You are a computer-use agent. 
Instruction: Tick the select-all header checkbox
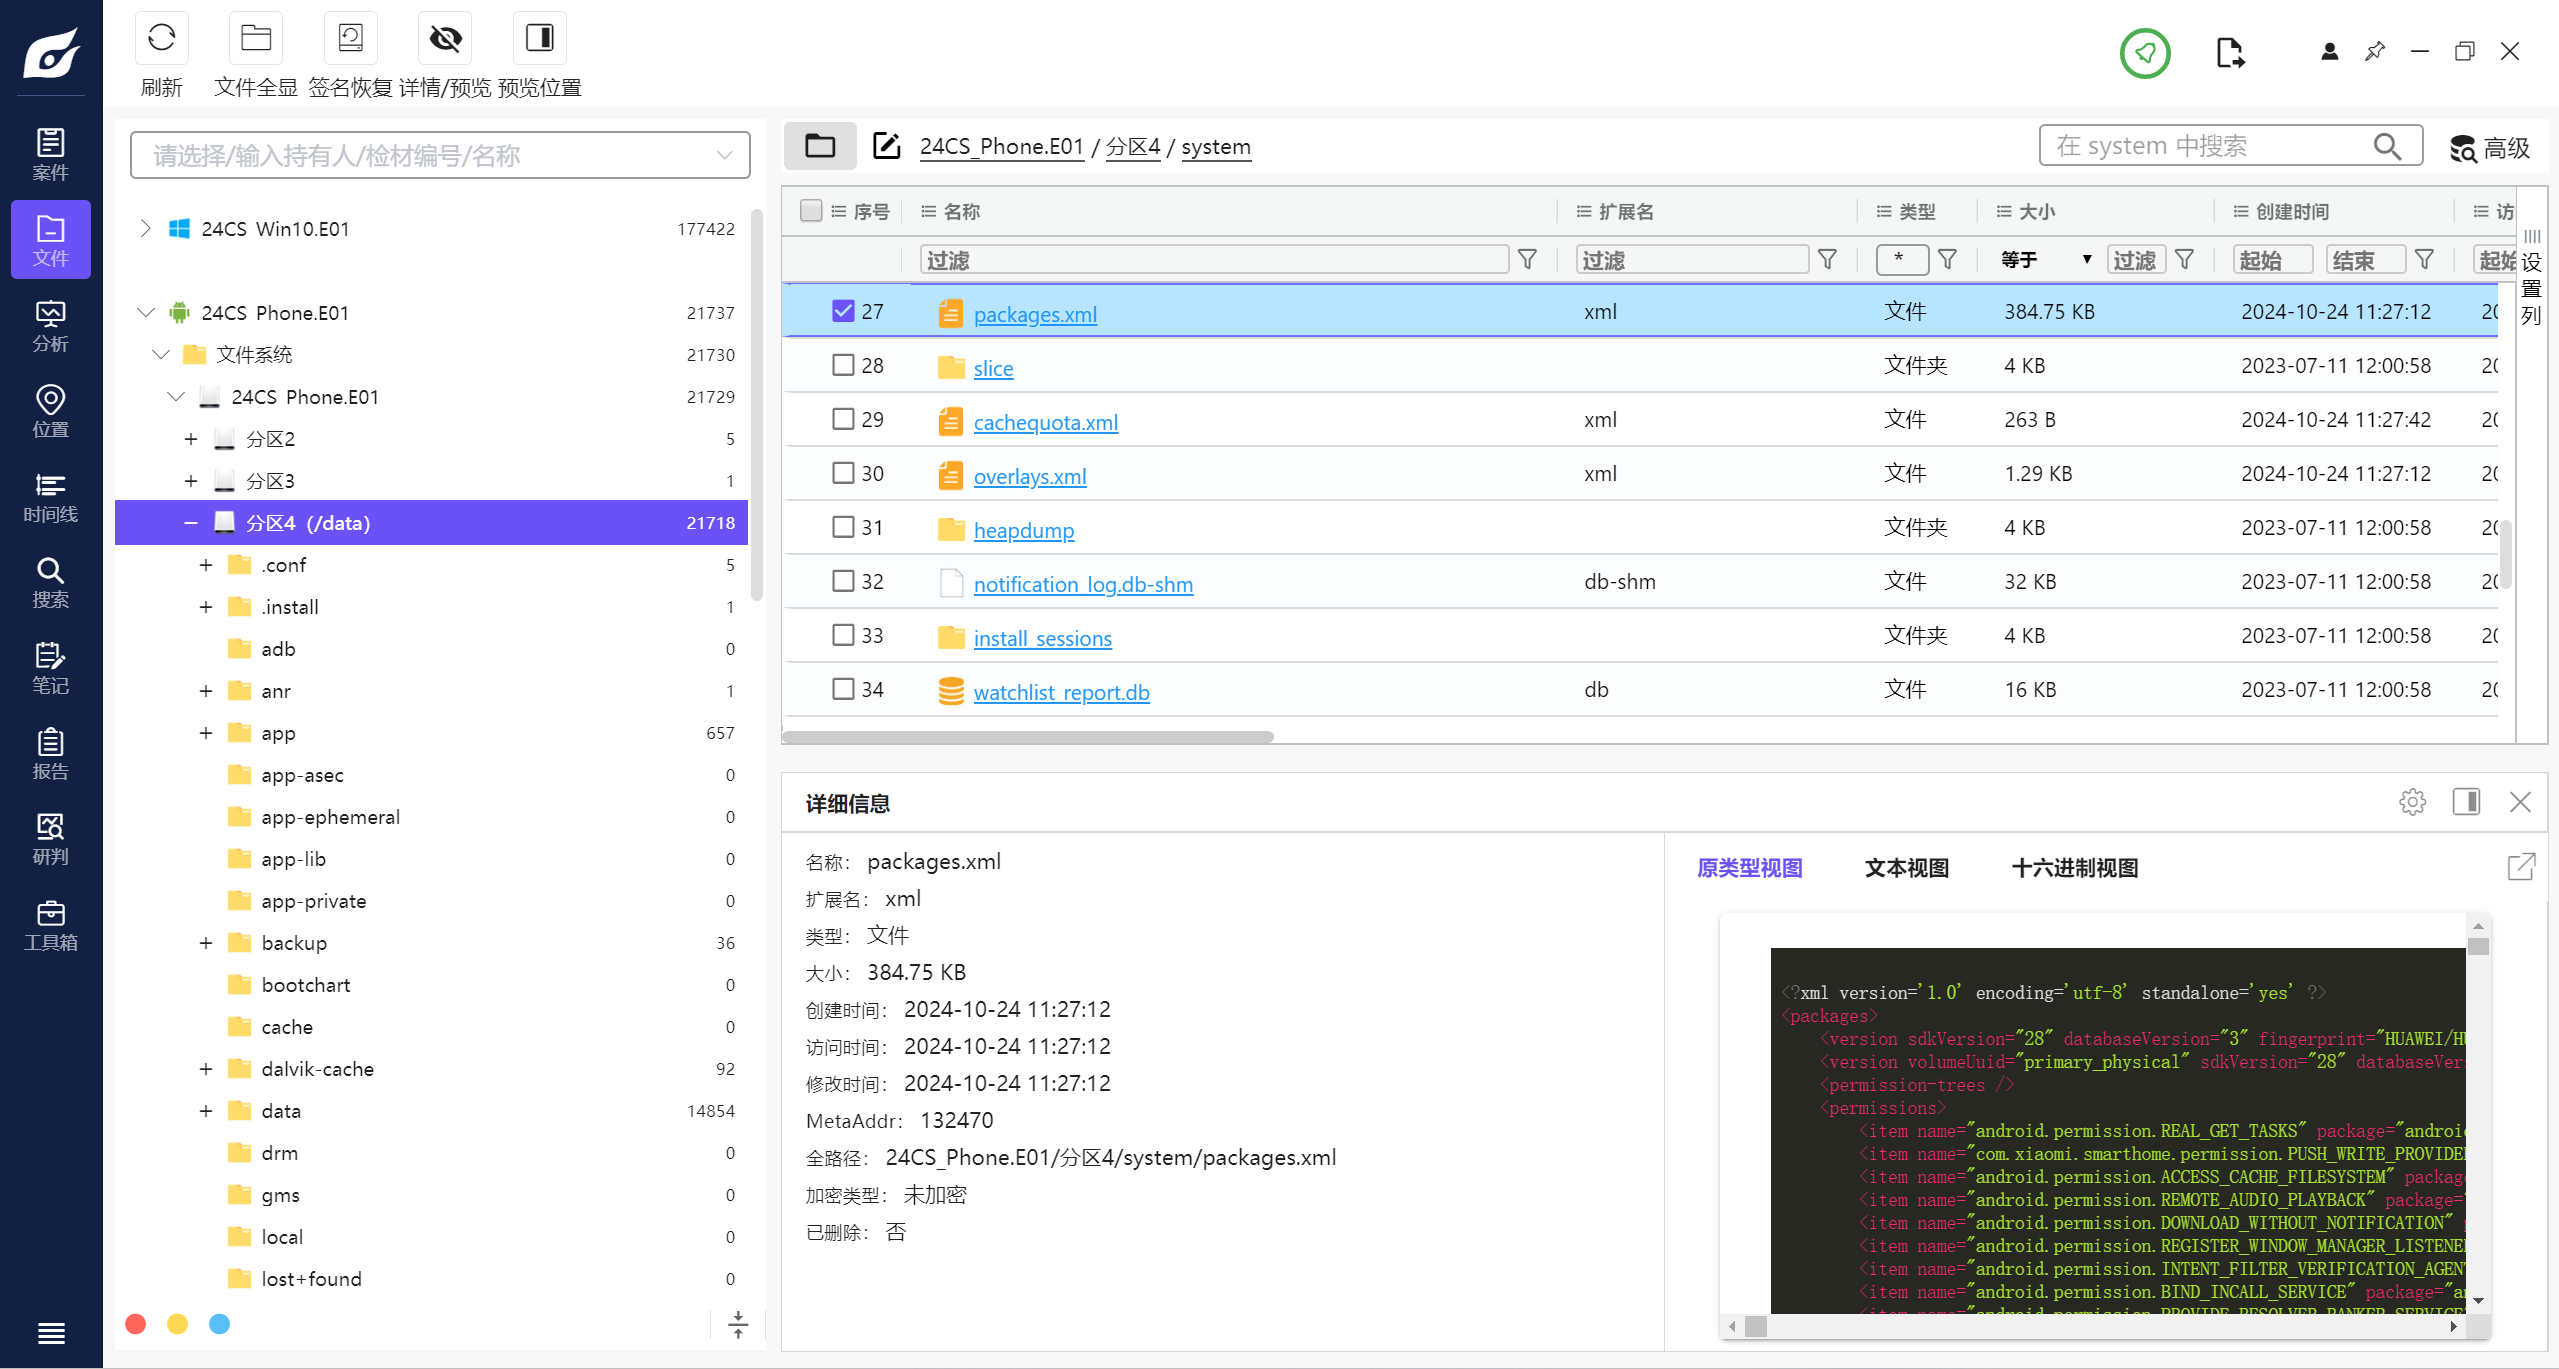[811, 211]
